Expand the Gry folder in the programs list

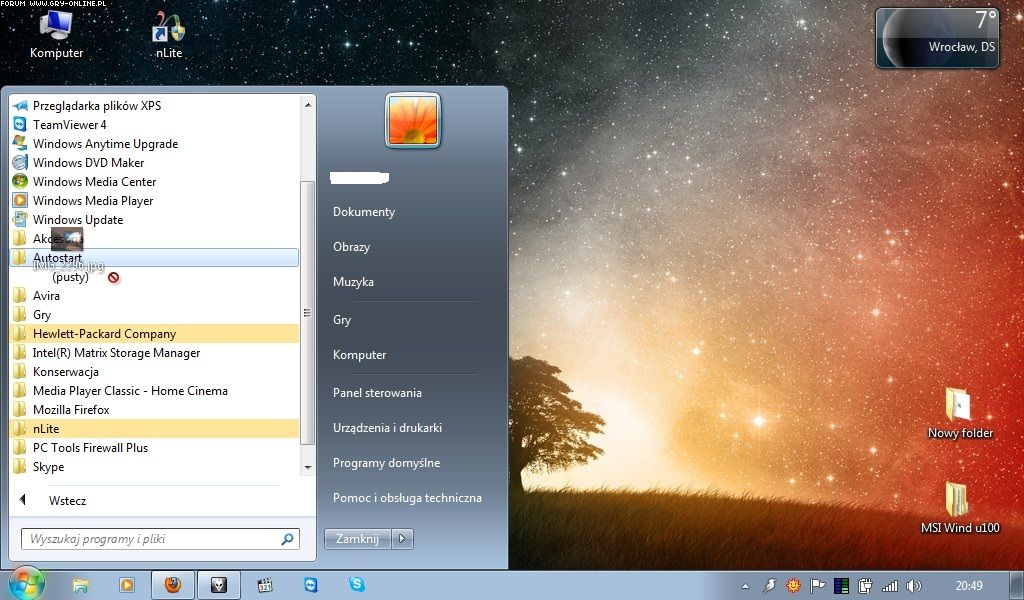pos(155,315)
